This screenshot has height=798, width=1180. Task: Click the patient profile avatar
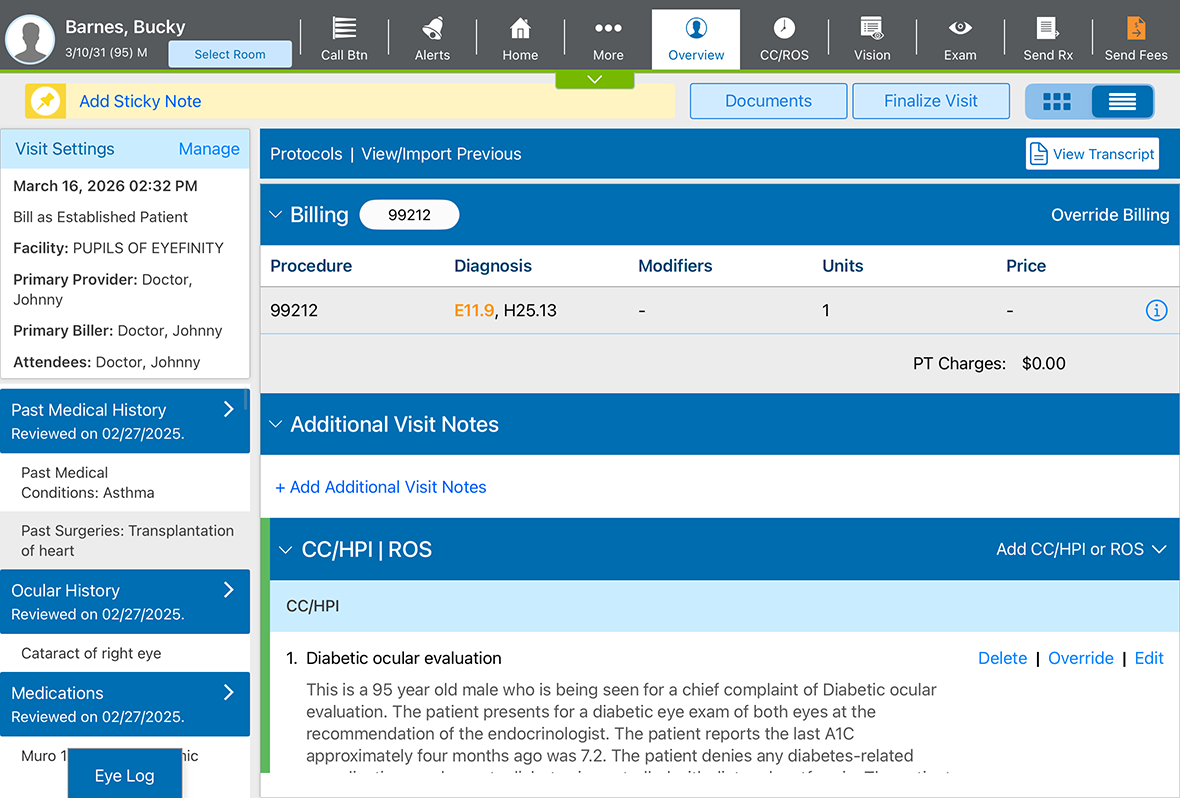[x=30, y=38]
